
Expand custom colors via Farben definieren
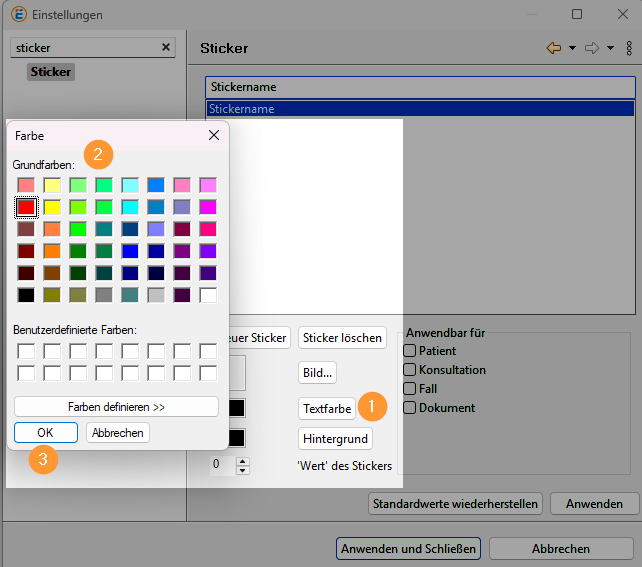coord(116,407)
